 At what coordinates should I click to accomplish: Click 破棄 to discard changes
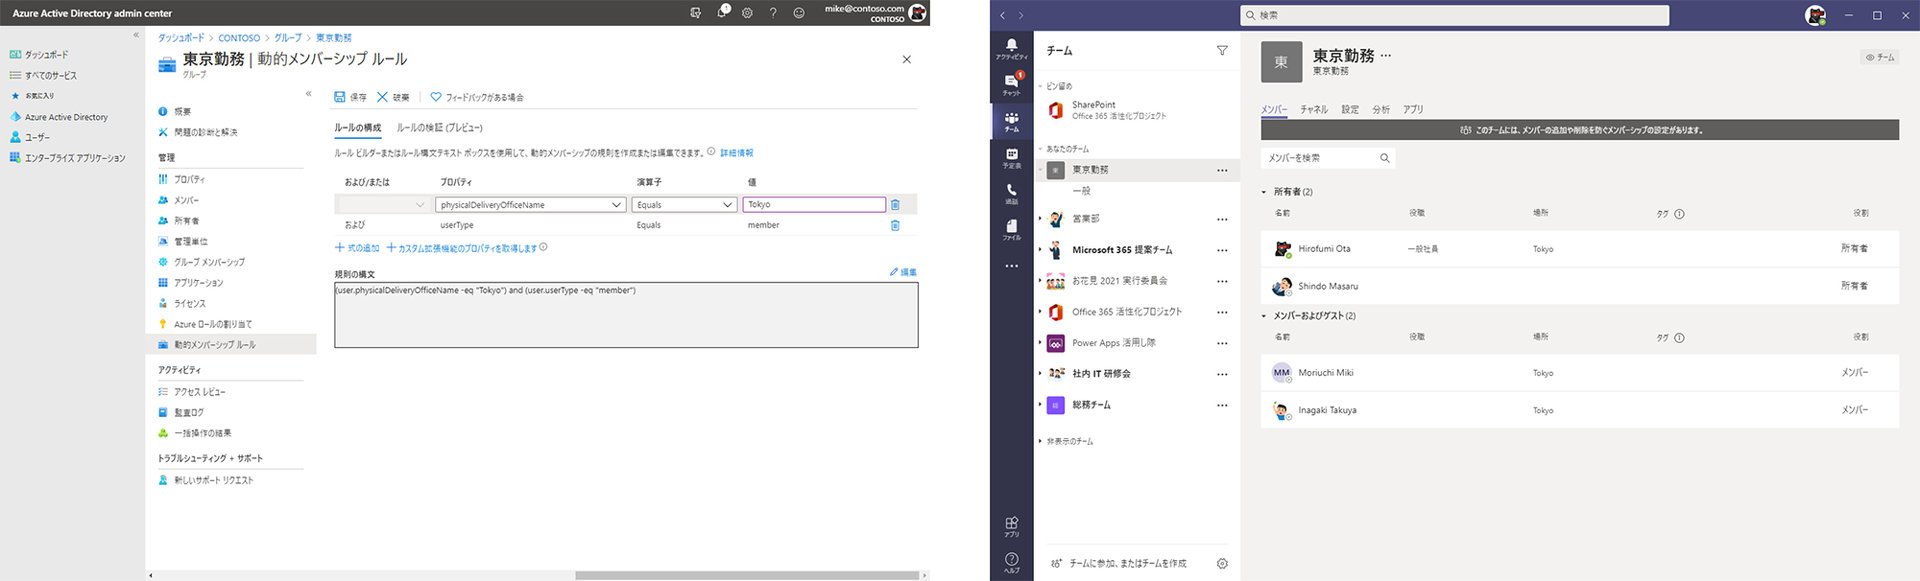393,97
